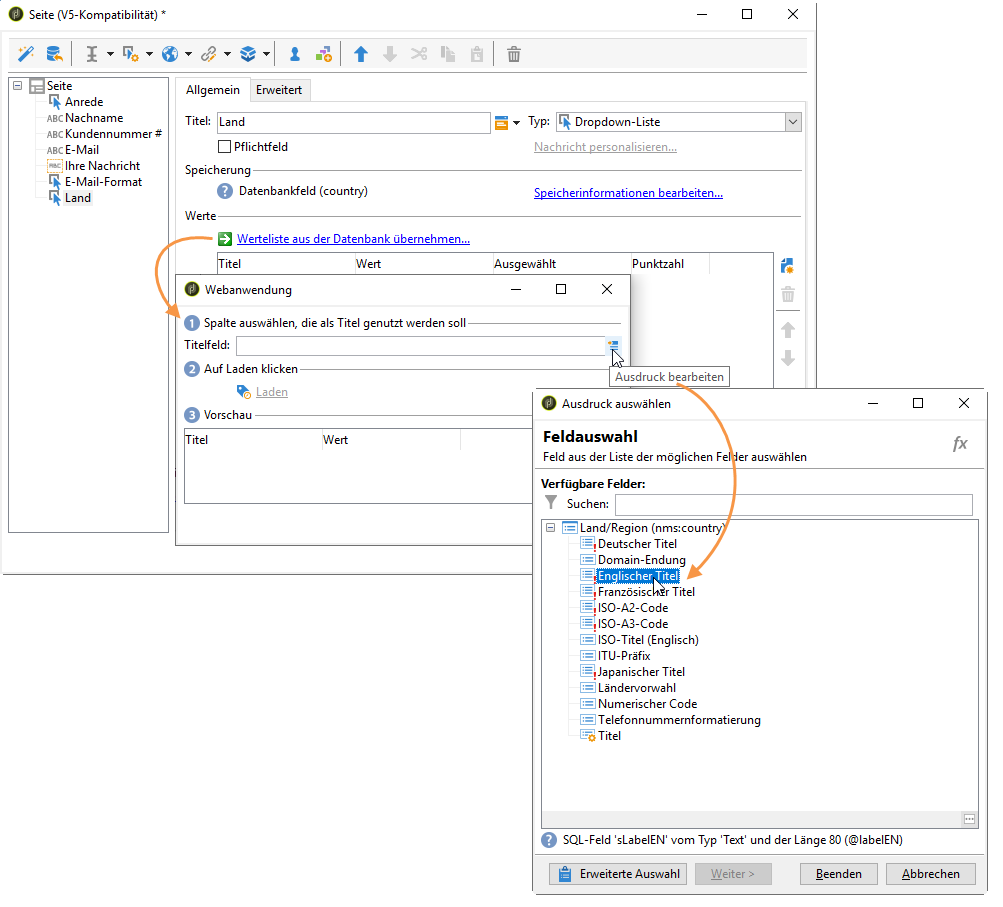Click Speicherinformationen bearbeiten link
1003x907 pixels.
(x=628, y=193)
